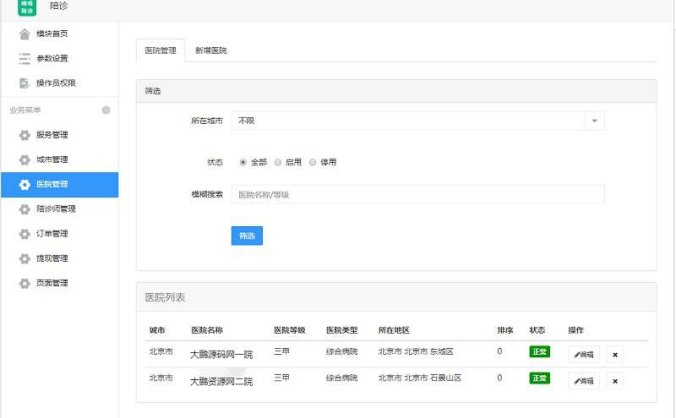Click the 排序 column header
This screenshot has width=676, height=418.
pyautogui.click(x=505, y=331)
